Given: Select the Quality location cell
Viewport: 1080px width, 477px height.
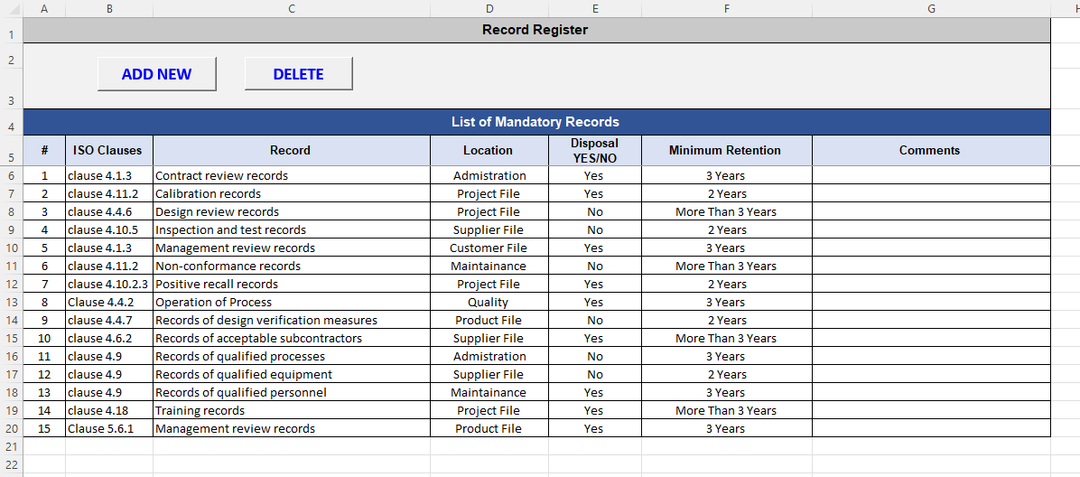Looking at the screenshot, I should pyautogui.click(x=488, y=302).
